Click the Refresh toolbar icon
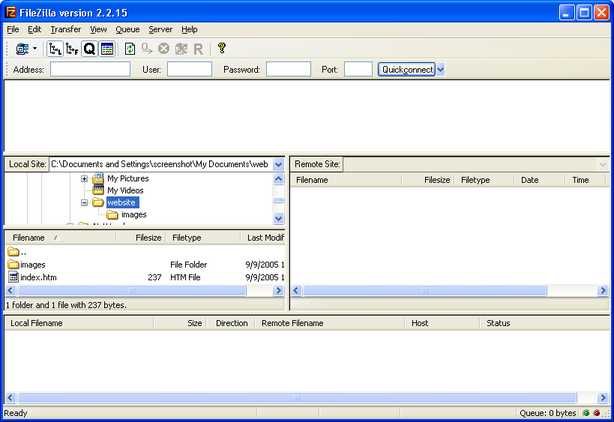The height and width of the screenshot is (422, 614). (x=130, y=49)
